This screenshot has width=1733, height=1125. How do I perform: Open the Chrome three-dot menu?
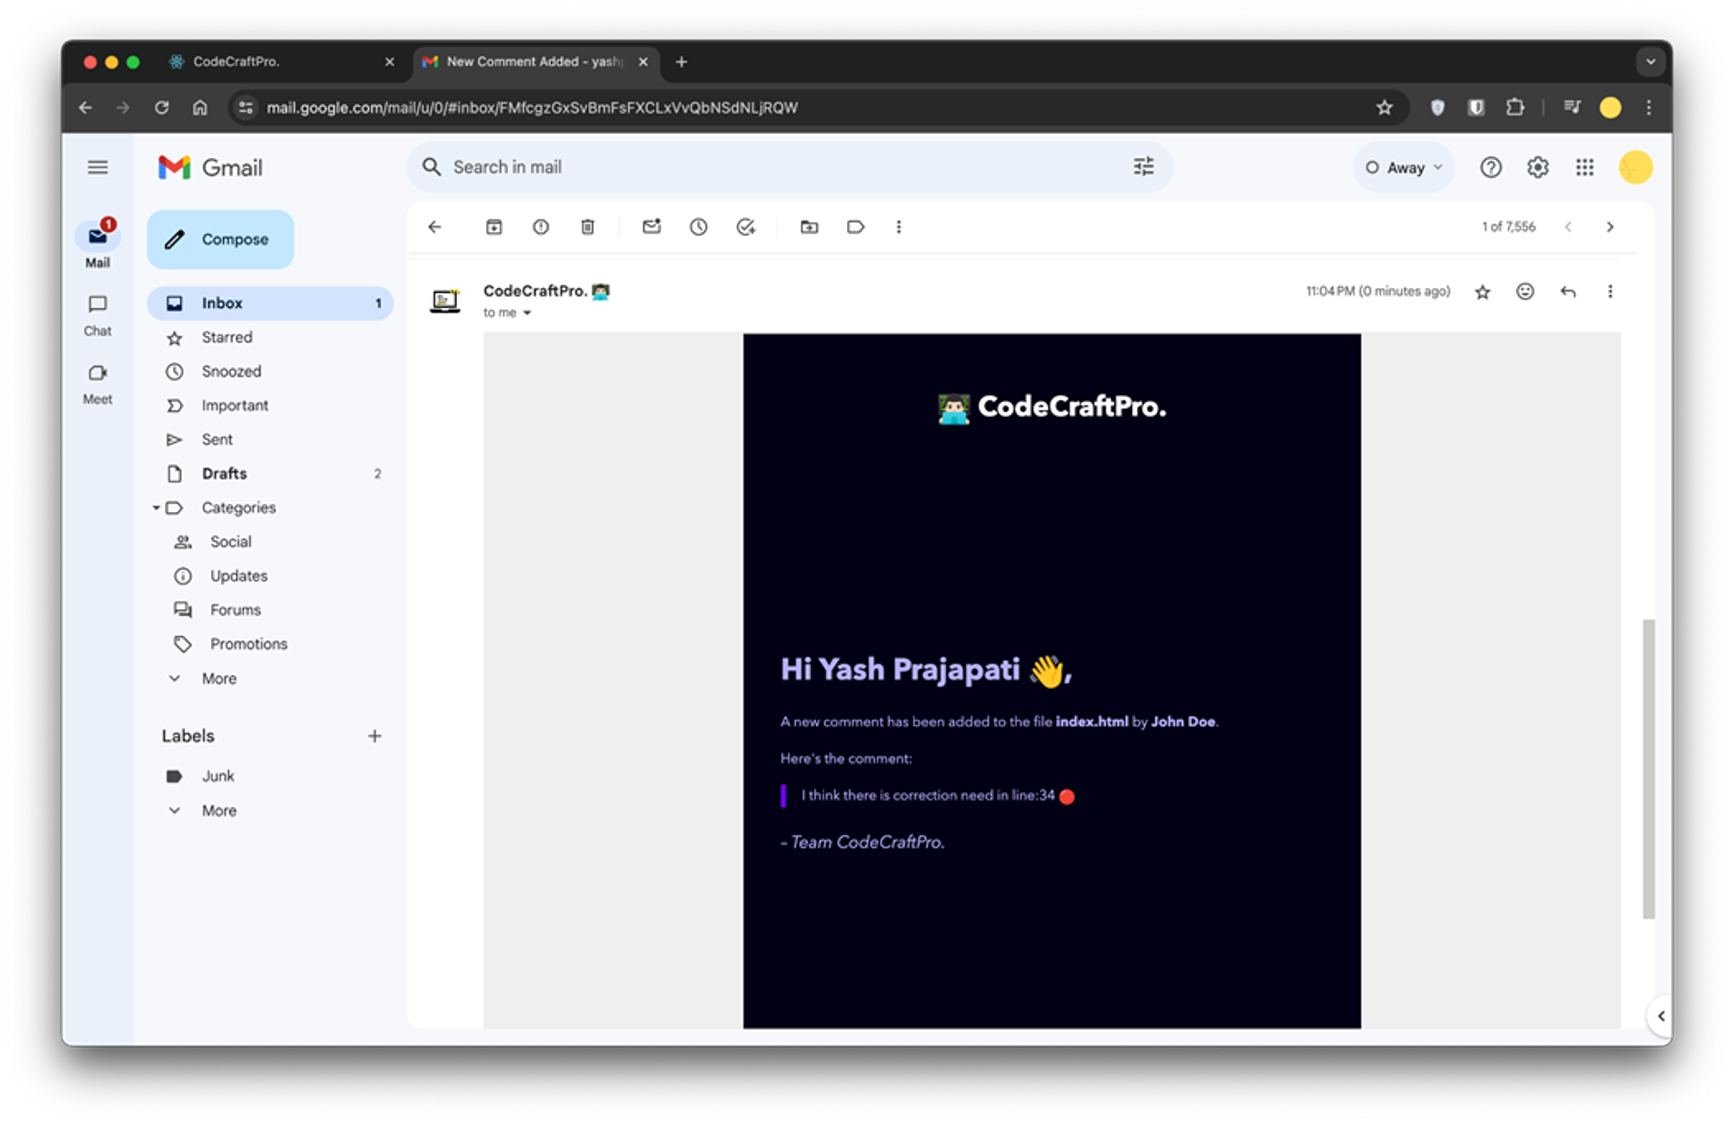1649,107
